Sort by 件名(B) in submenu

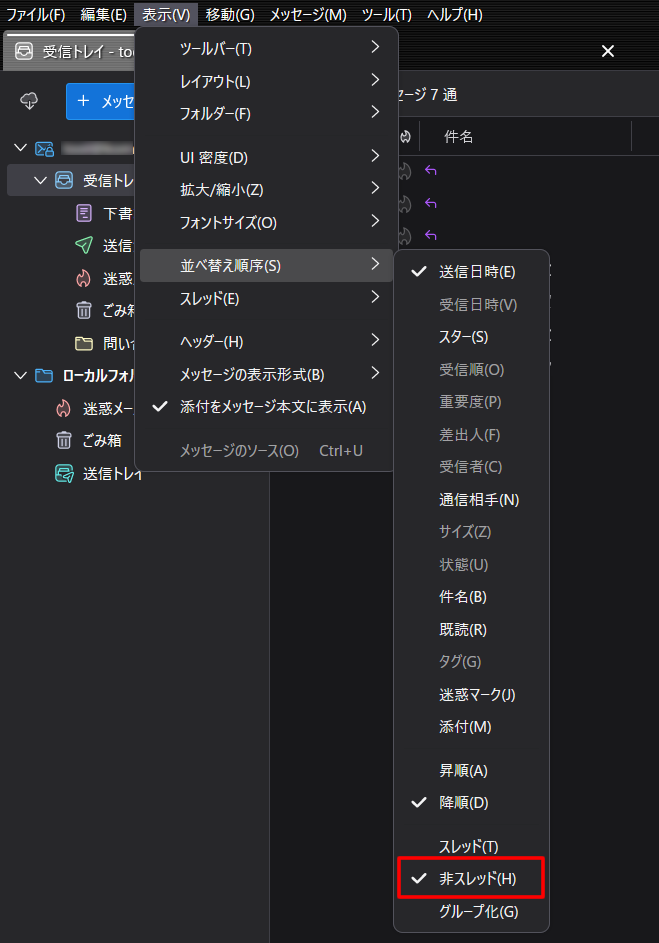(463, 597)
